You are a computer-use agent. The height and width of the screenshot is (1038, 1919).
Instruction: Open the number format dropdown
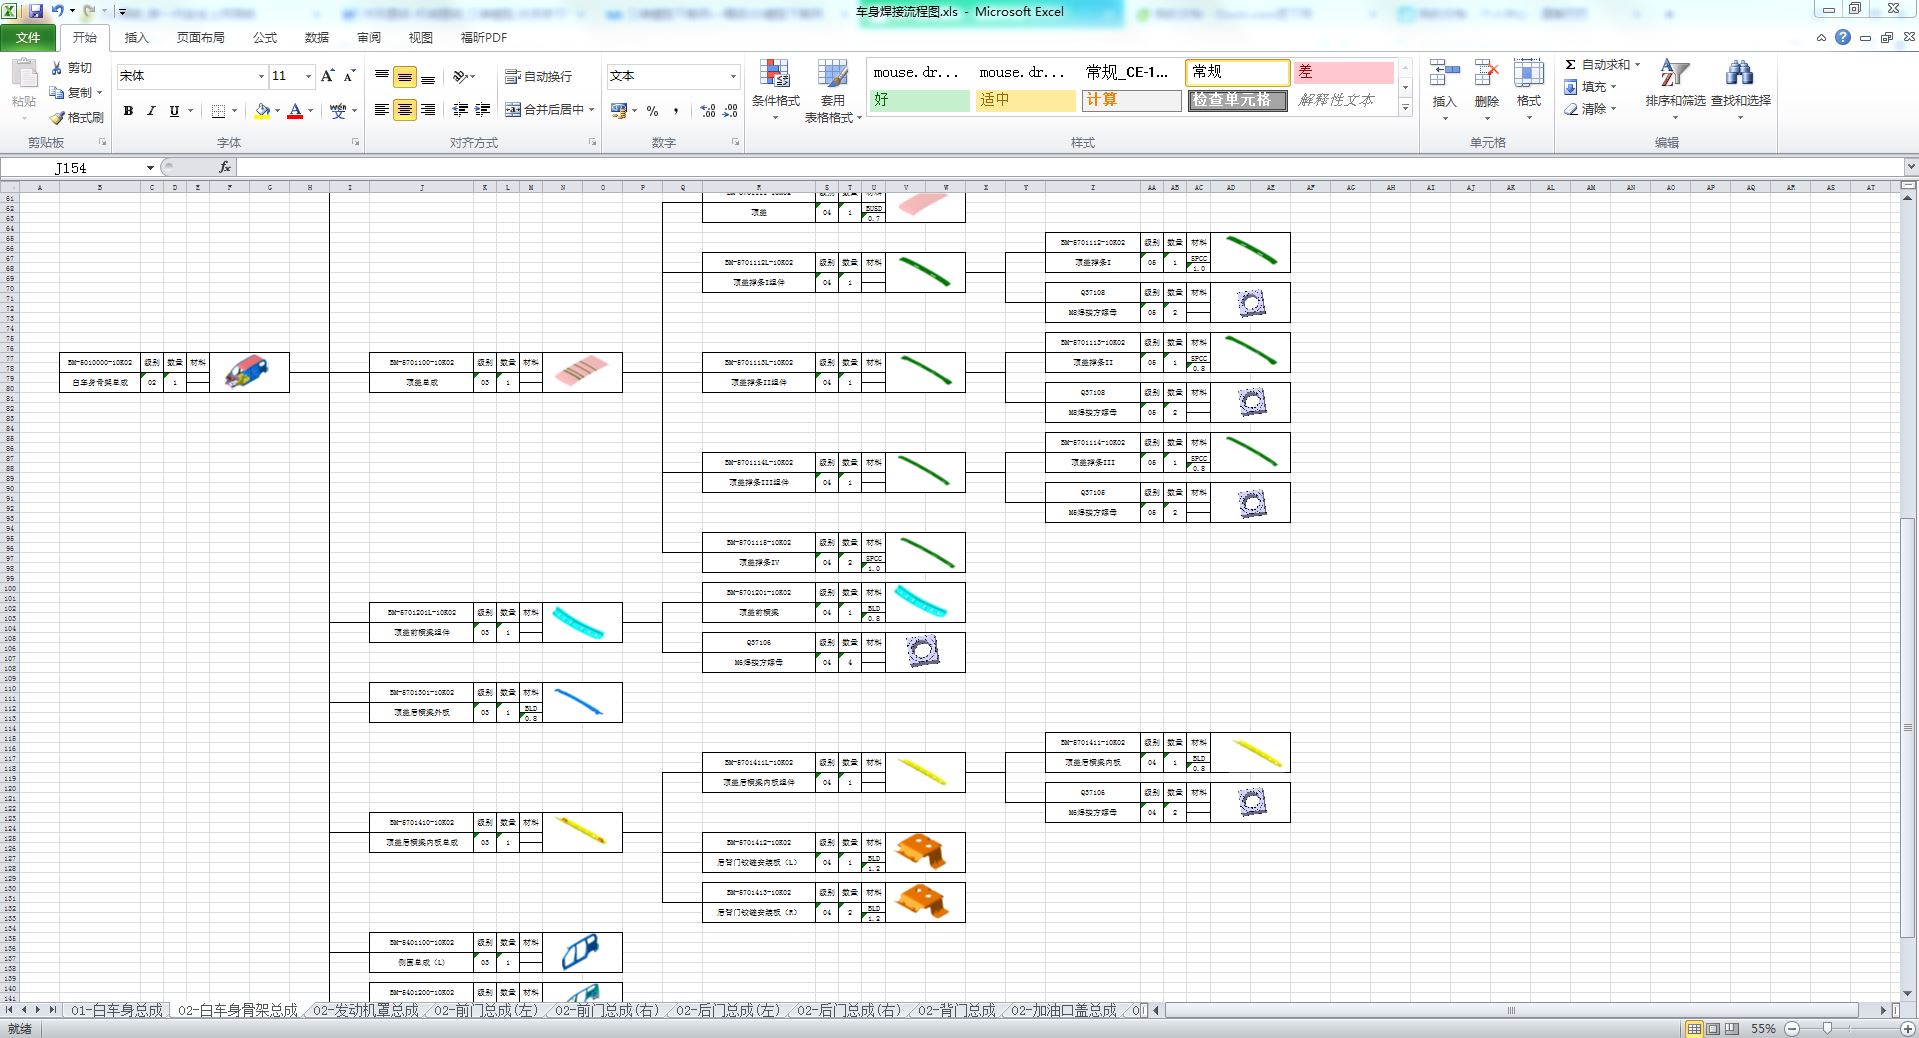[x=732, y=76]
